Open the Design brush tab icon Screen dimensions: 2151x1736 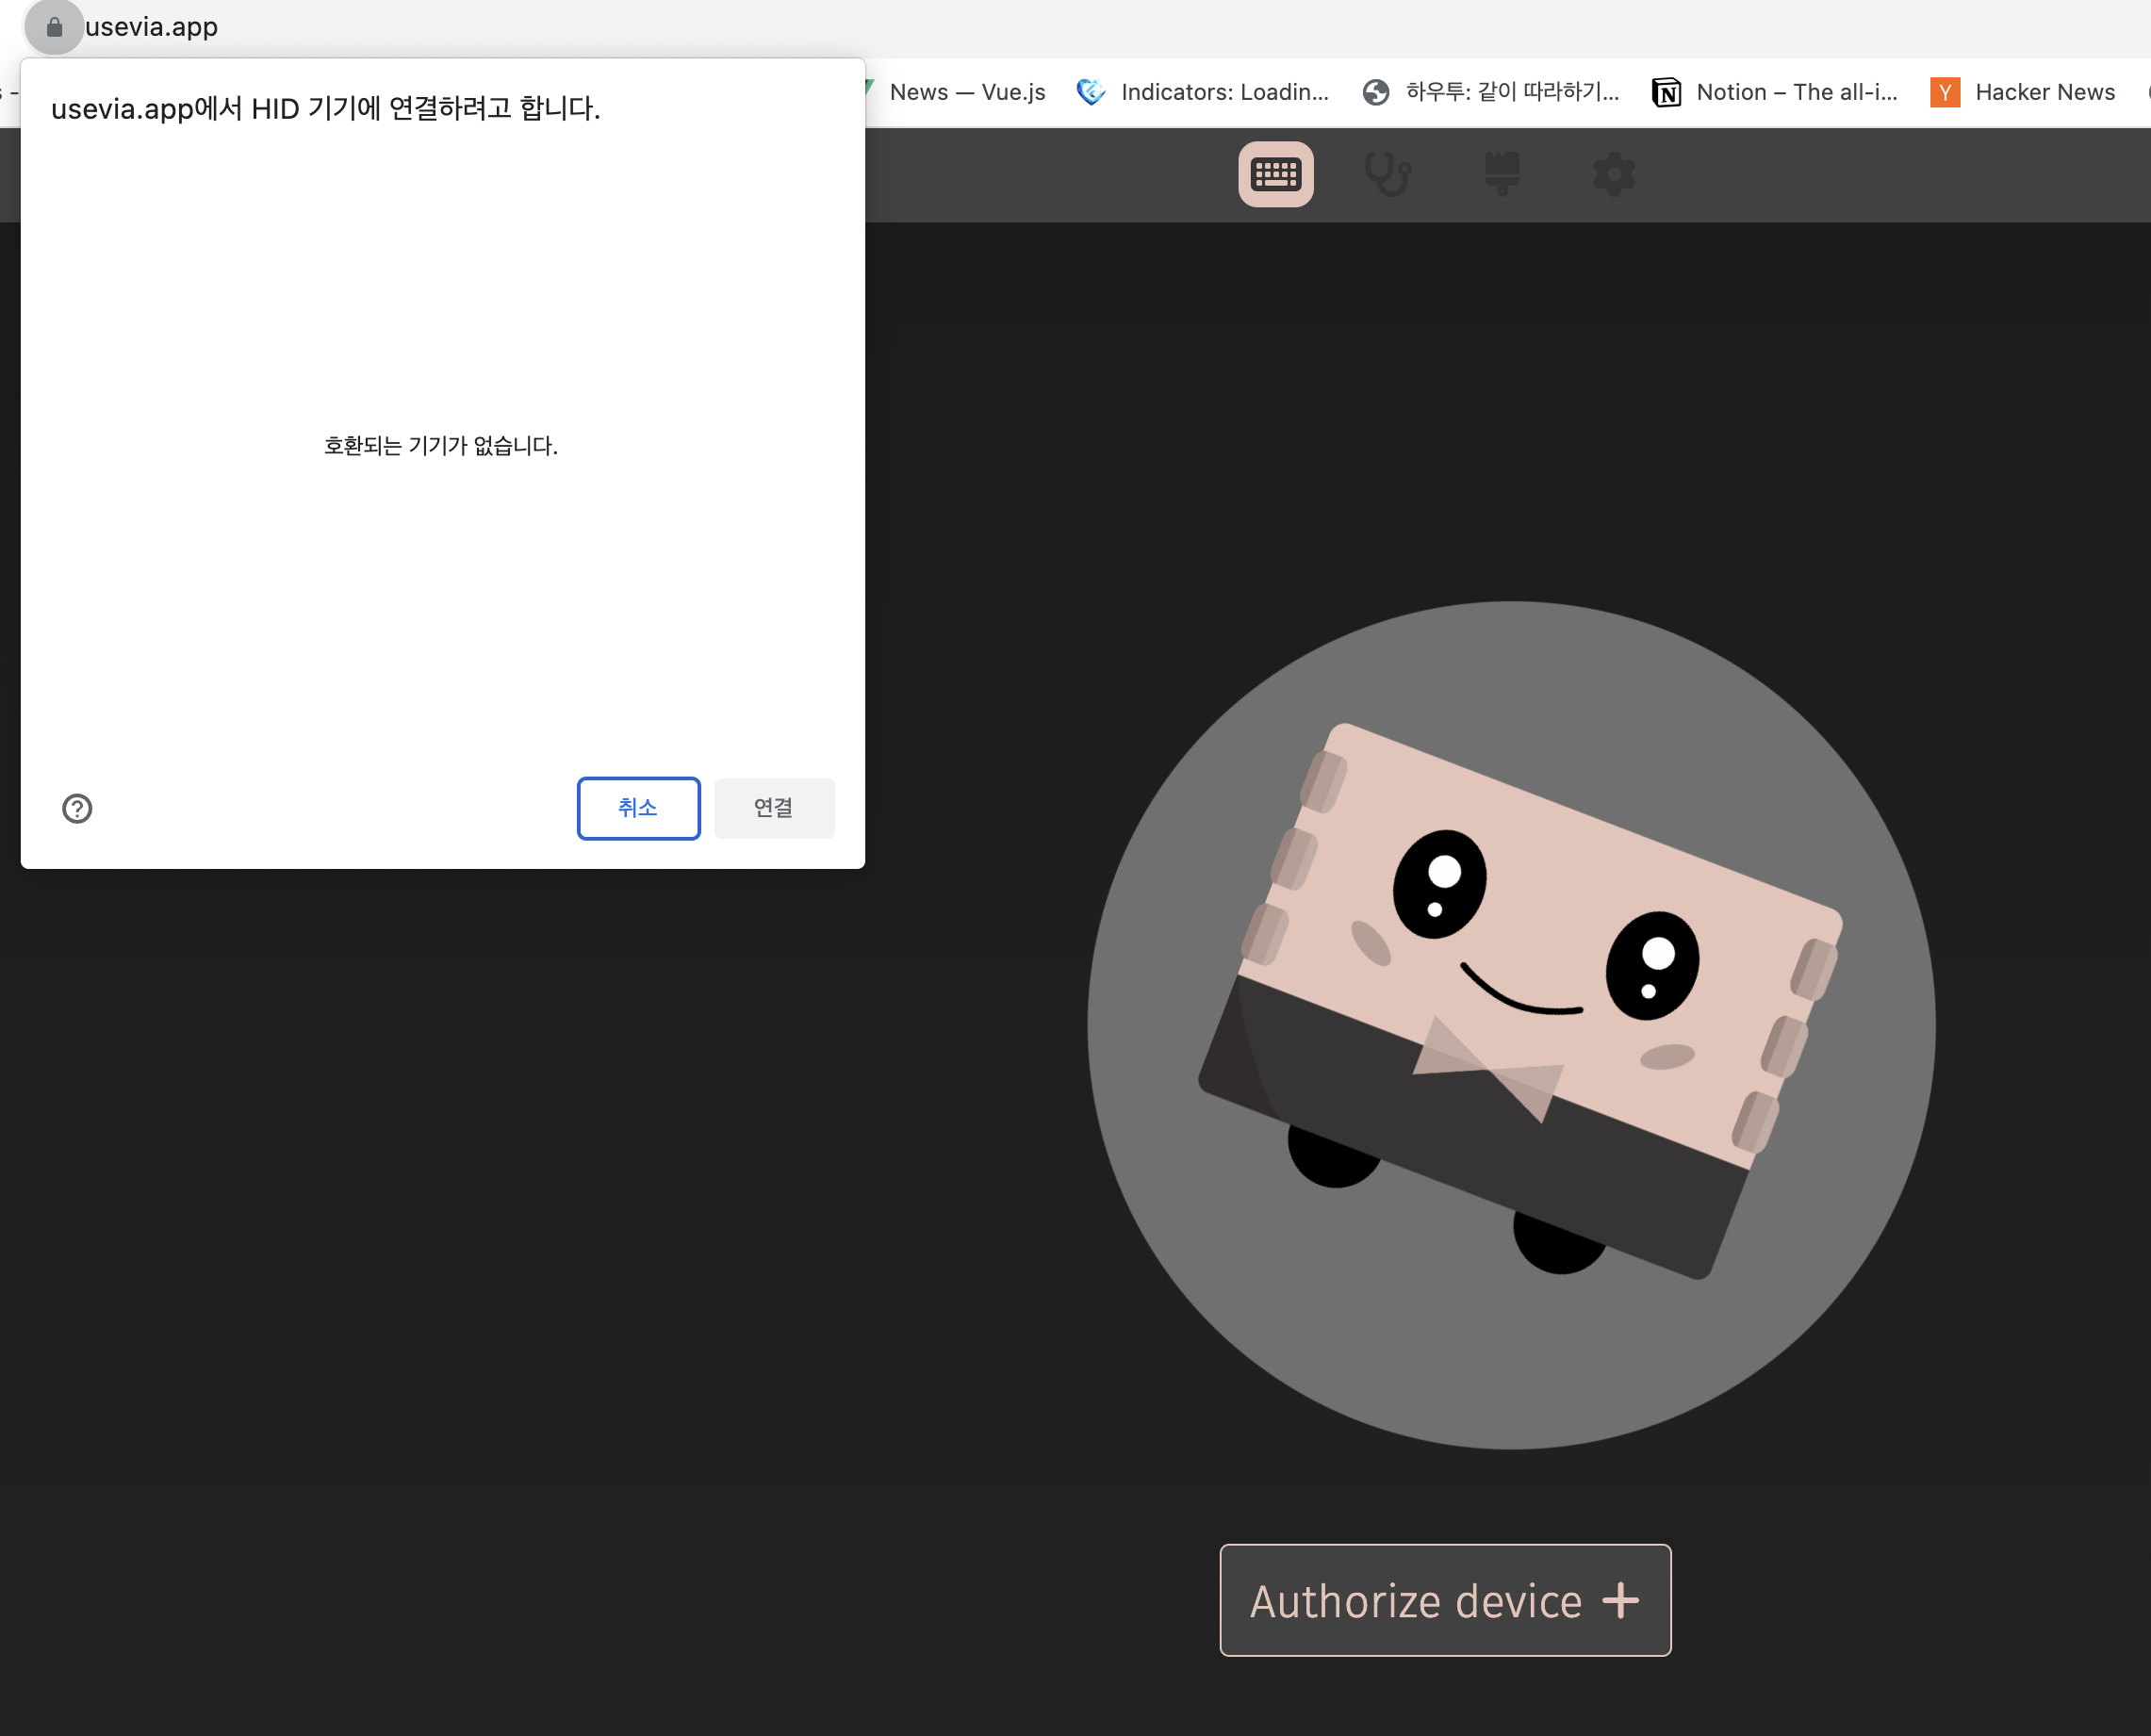pyautogui.click(x=1501, y=174)
